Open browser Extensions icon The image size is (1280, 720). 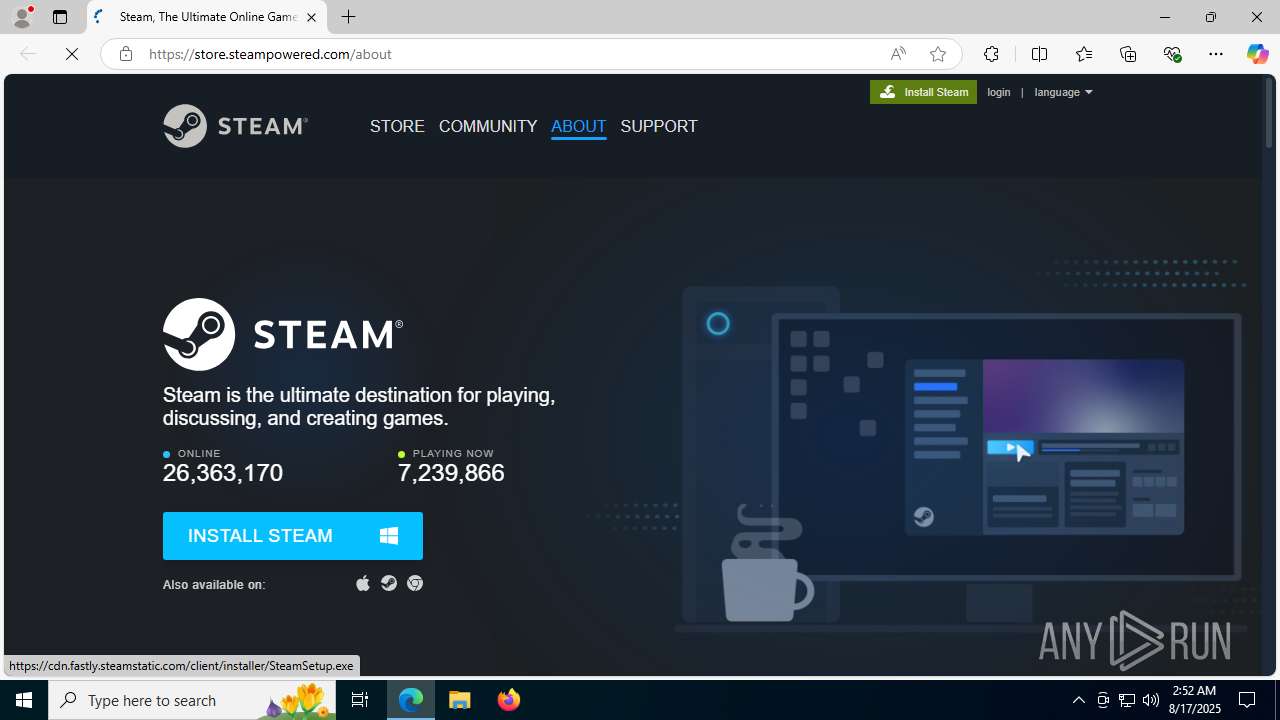pyautogui.click(x=991, y=54)
